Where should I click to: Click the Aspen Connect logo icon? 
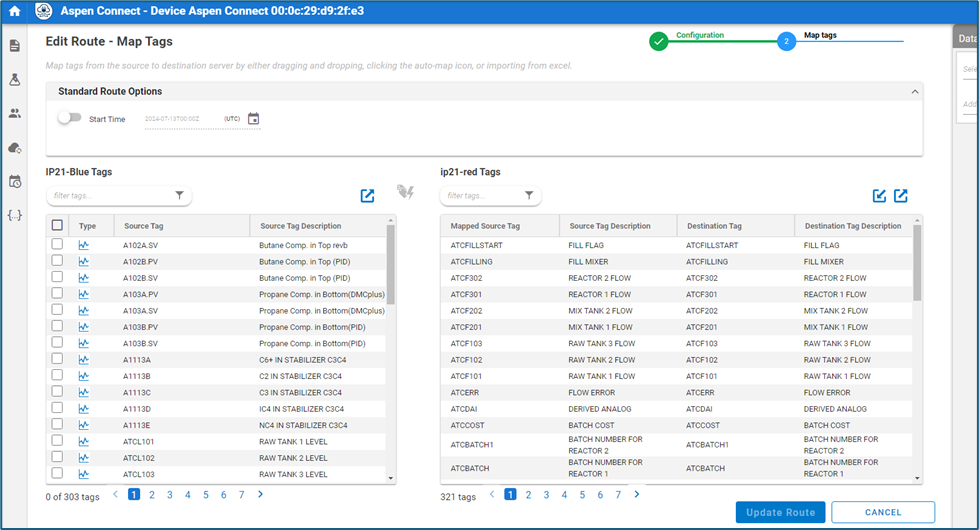point(43,11)
